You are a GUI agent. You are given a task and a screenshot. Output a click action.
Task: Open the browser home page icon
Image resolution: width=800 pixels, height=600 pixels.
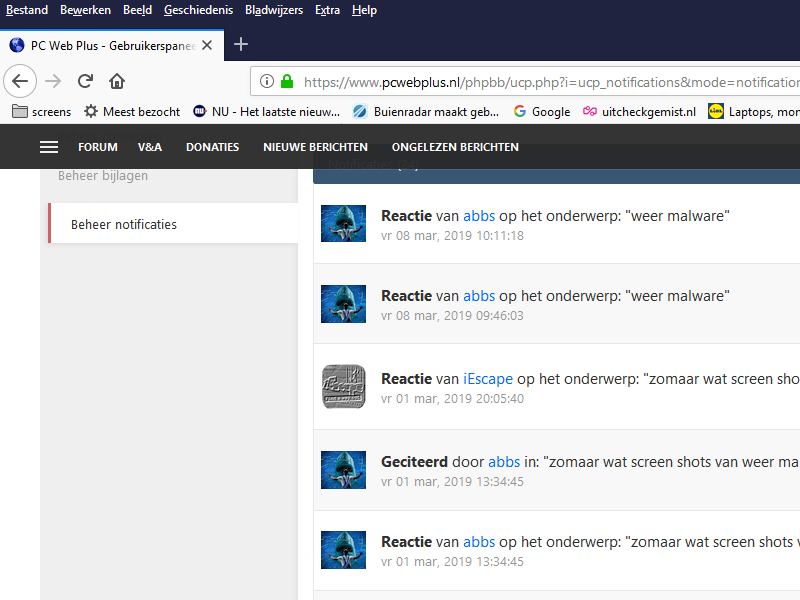tap(117, 81)
